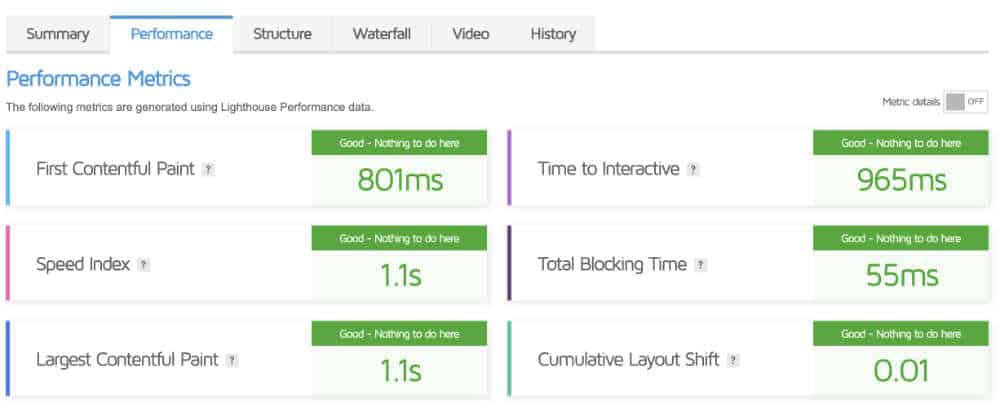Viewport: 1000px width, 407px height.
Task: Click the Good banner above 965ms
Action: [901, 143]
